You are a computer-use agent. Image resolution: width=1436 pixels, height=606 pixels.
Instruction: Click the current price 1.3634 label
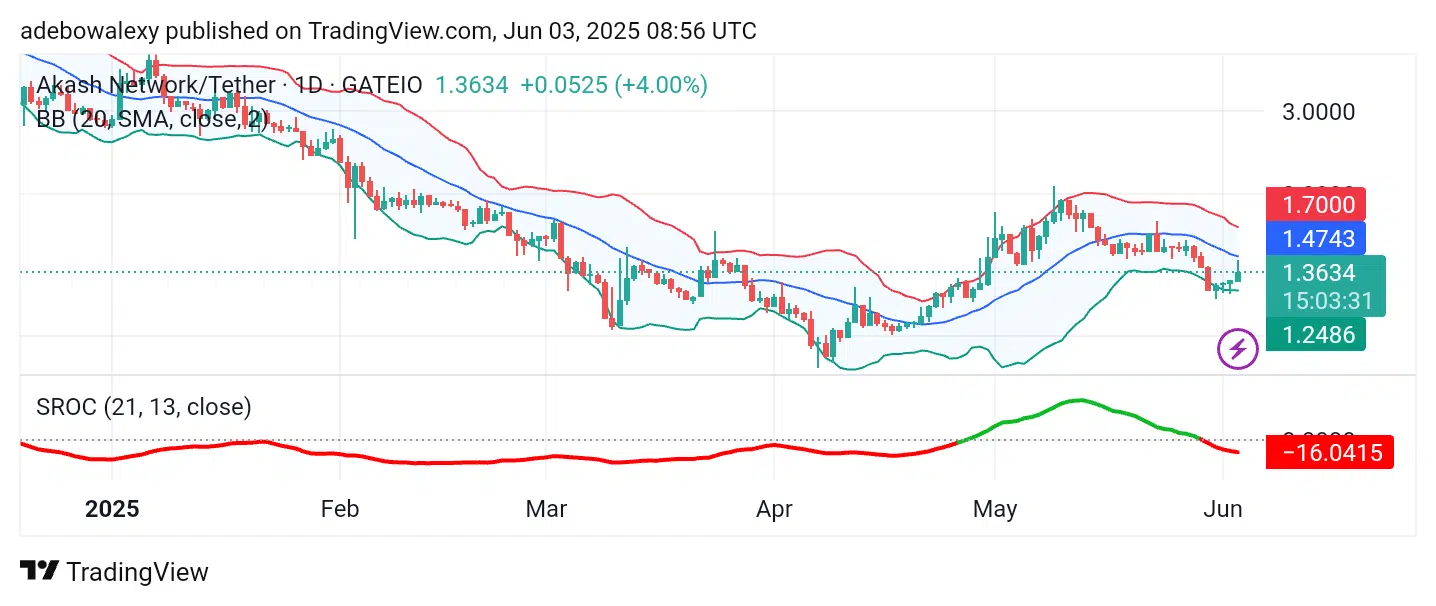1319,273
